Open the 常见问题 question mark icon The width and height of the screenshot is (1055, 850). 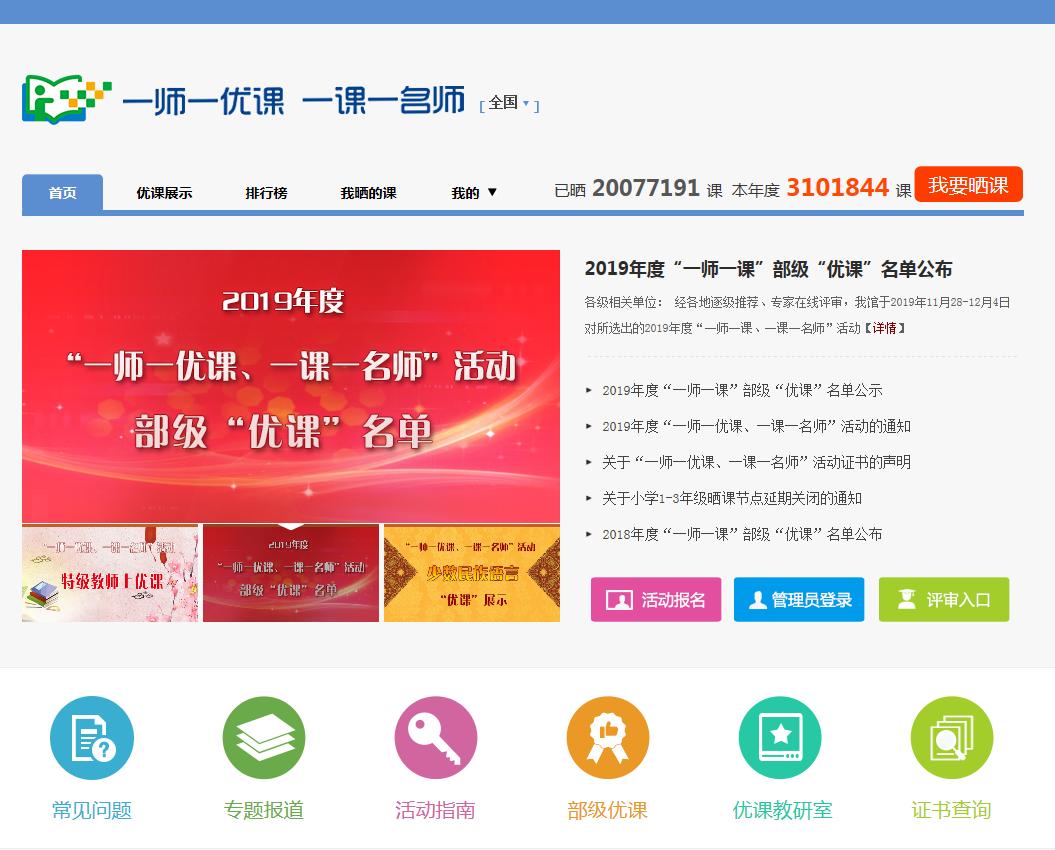[x=92, y=737]
